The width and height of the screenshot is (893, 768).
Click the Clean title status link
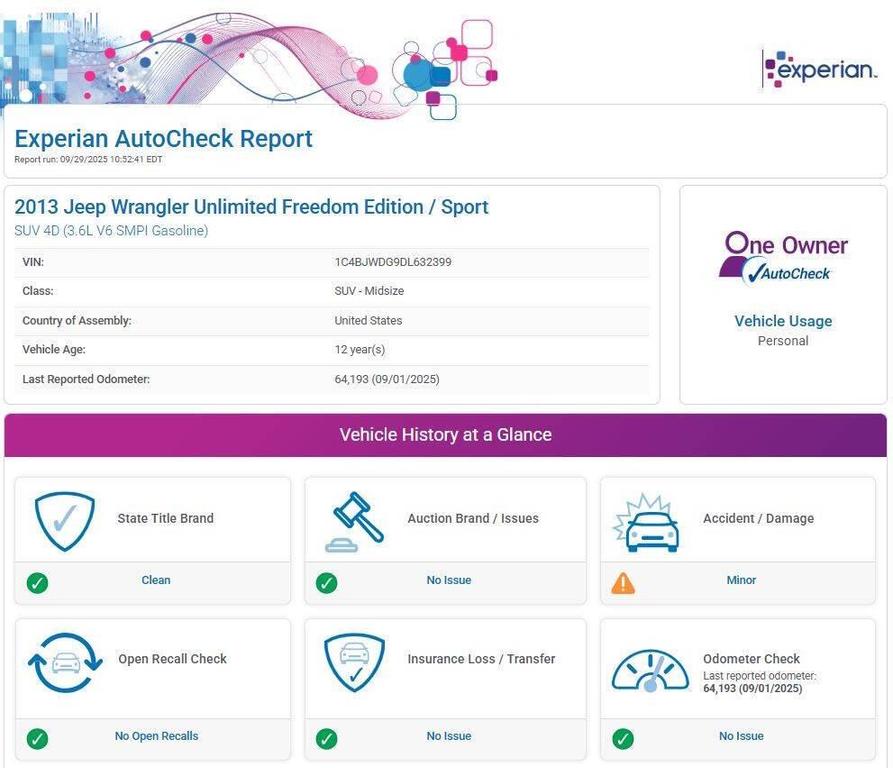click(x=156, y=580)
